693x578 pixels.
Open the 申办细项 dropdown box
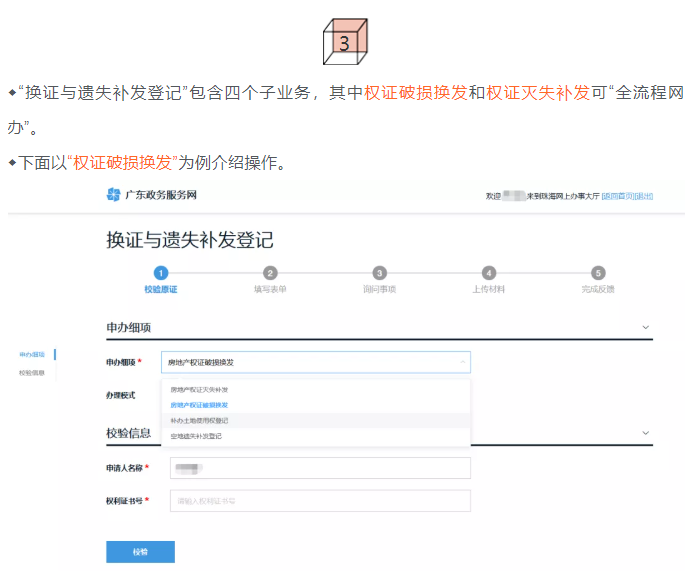[315, 362]
